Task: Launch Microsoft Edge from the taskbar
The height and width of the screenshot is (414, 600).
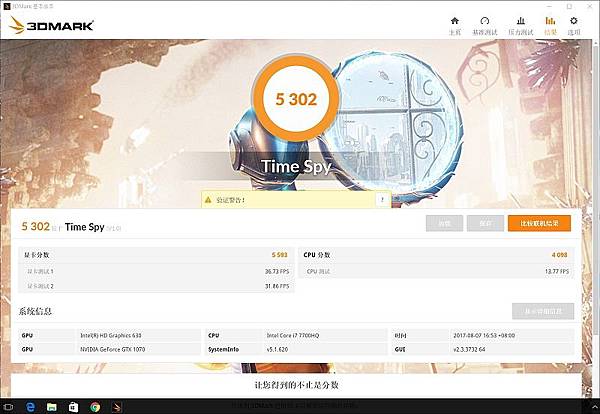Action: pos(31,407)
